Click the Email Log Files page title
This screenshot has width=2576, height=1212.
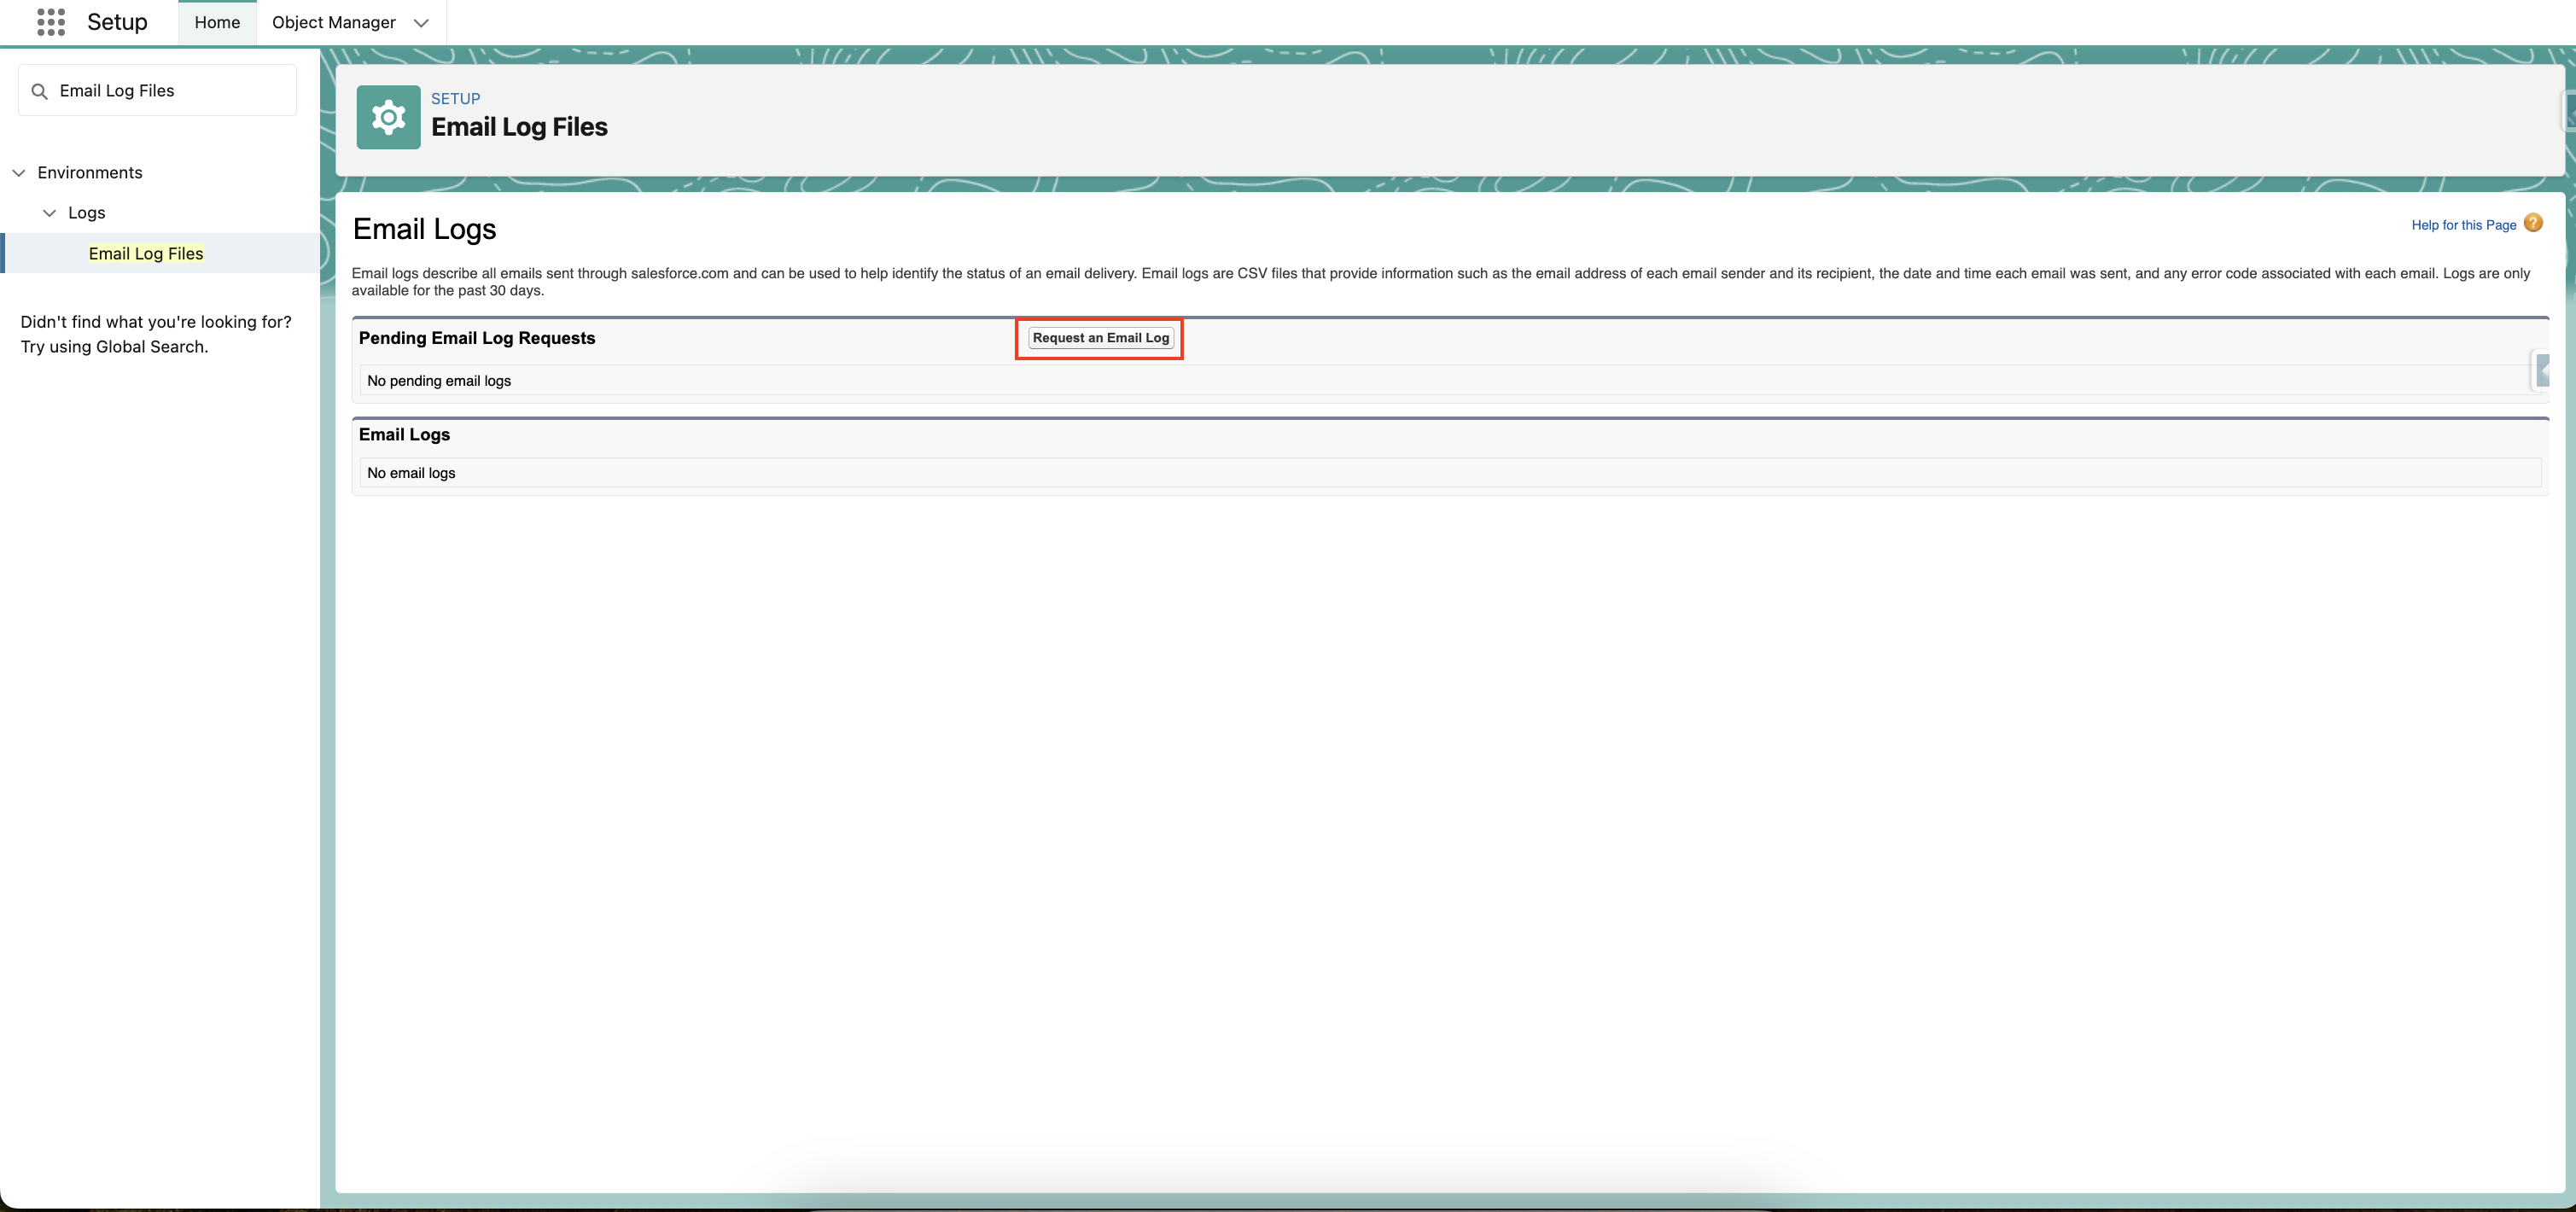coord(520,127)
